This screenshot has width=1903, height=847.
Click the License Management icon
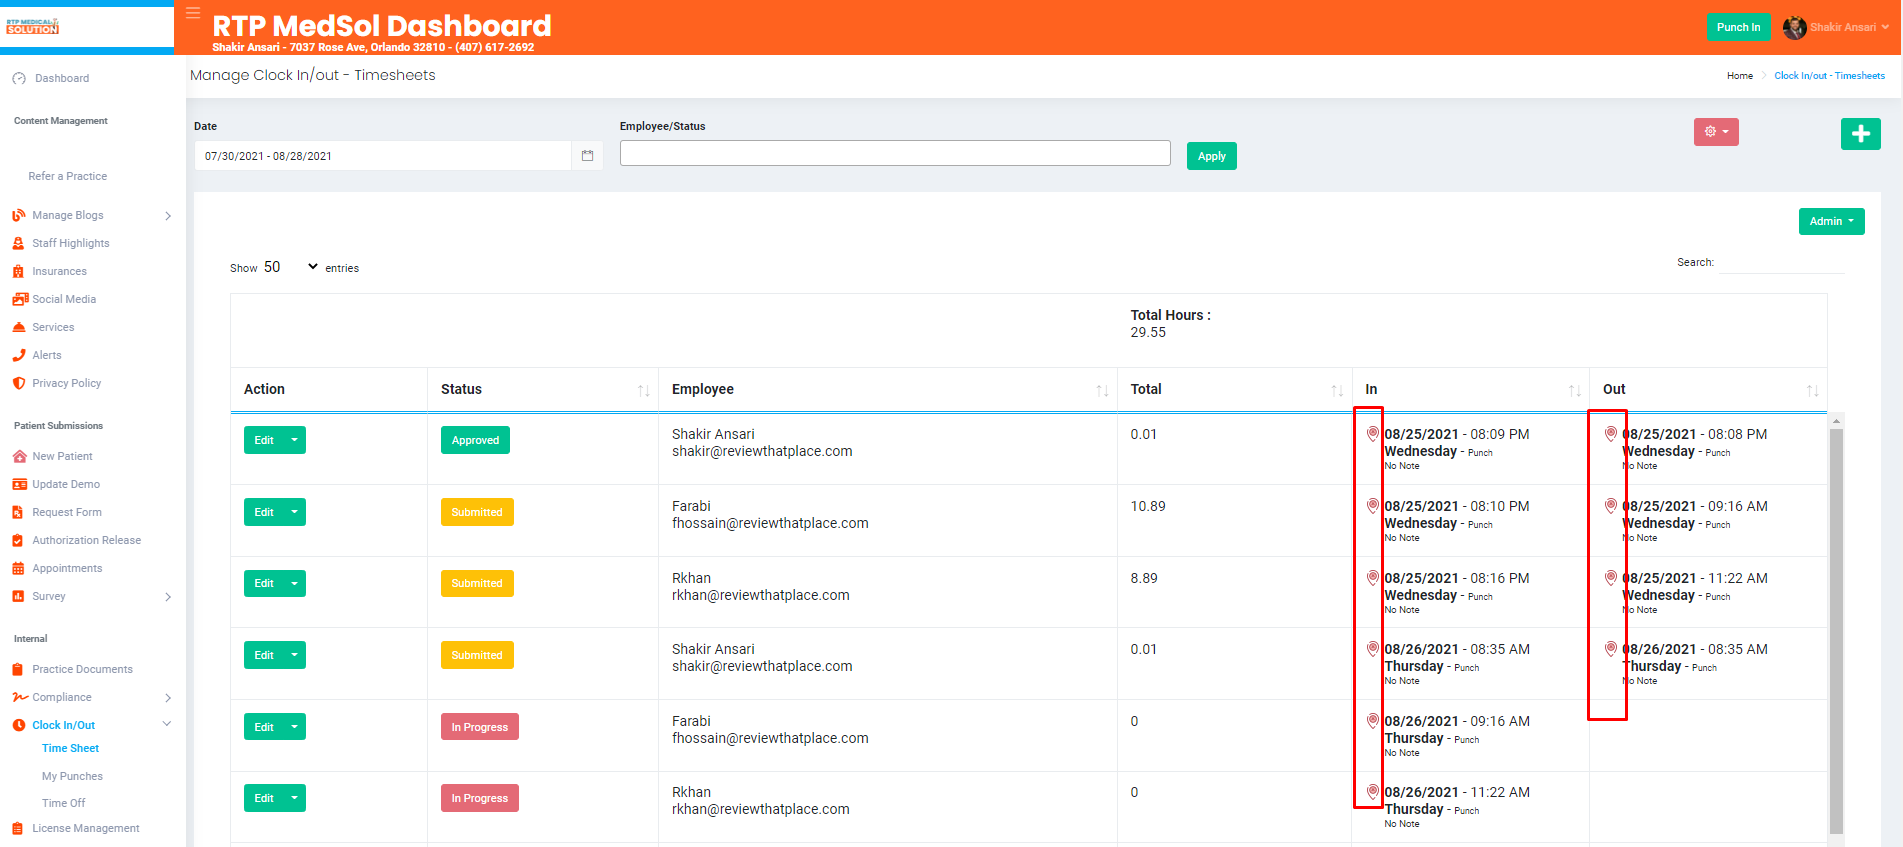18,828
